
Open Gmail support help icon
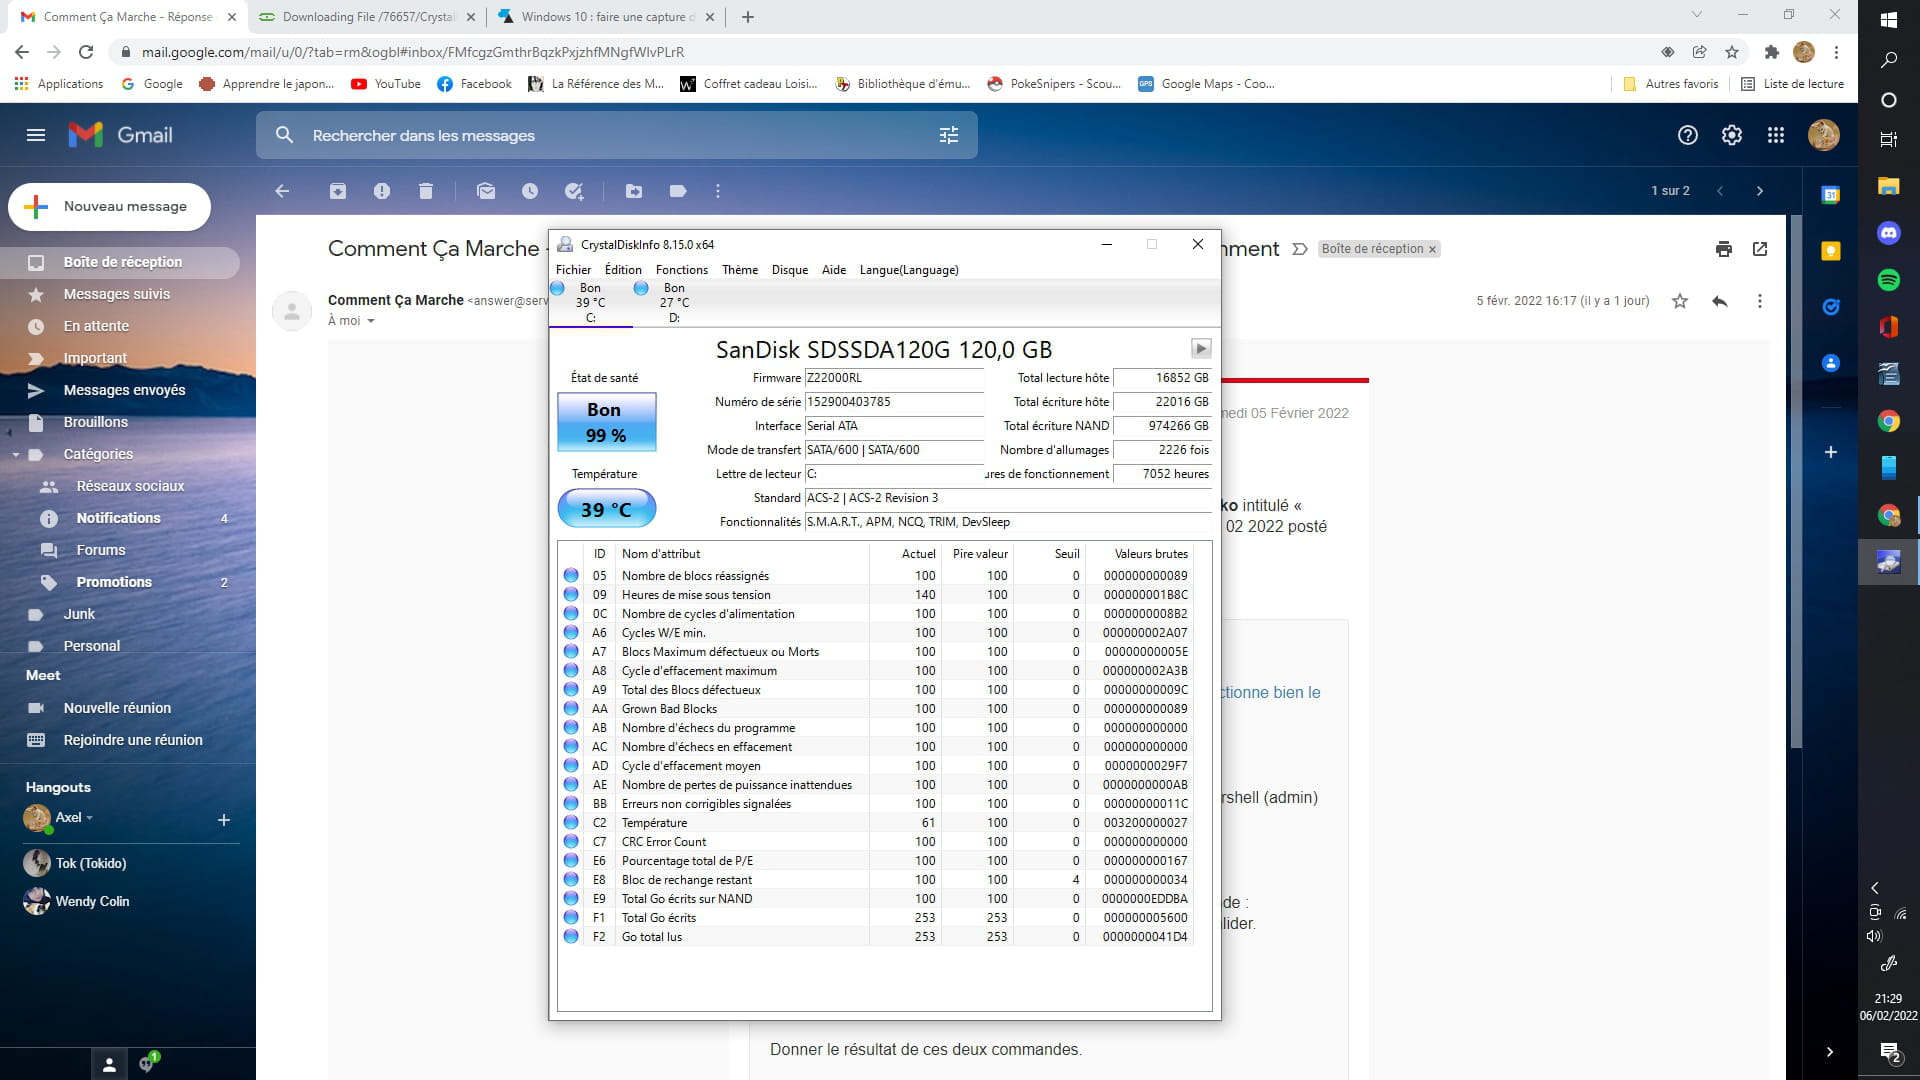click(1688, 135)
